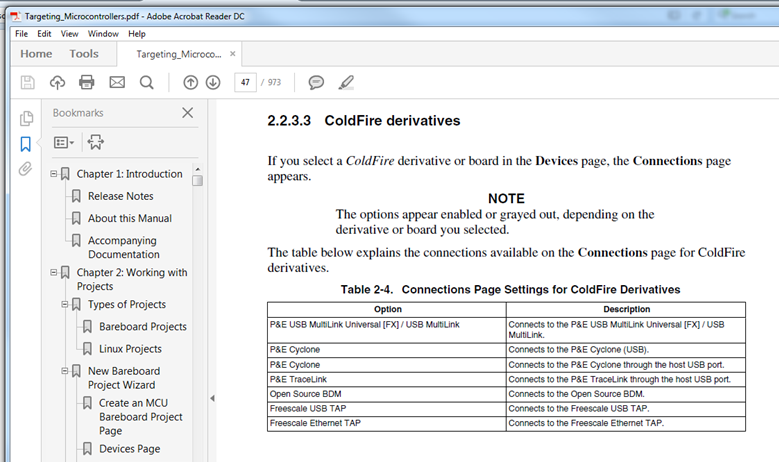Click the Linux Projects bookmark icon
The height and width of the screenshot is (462, 779).
[87, 349]
